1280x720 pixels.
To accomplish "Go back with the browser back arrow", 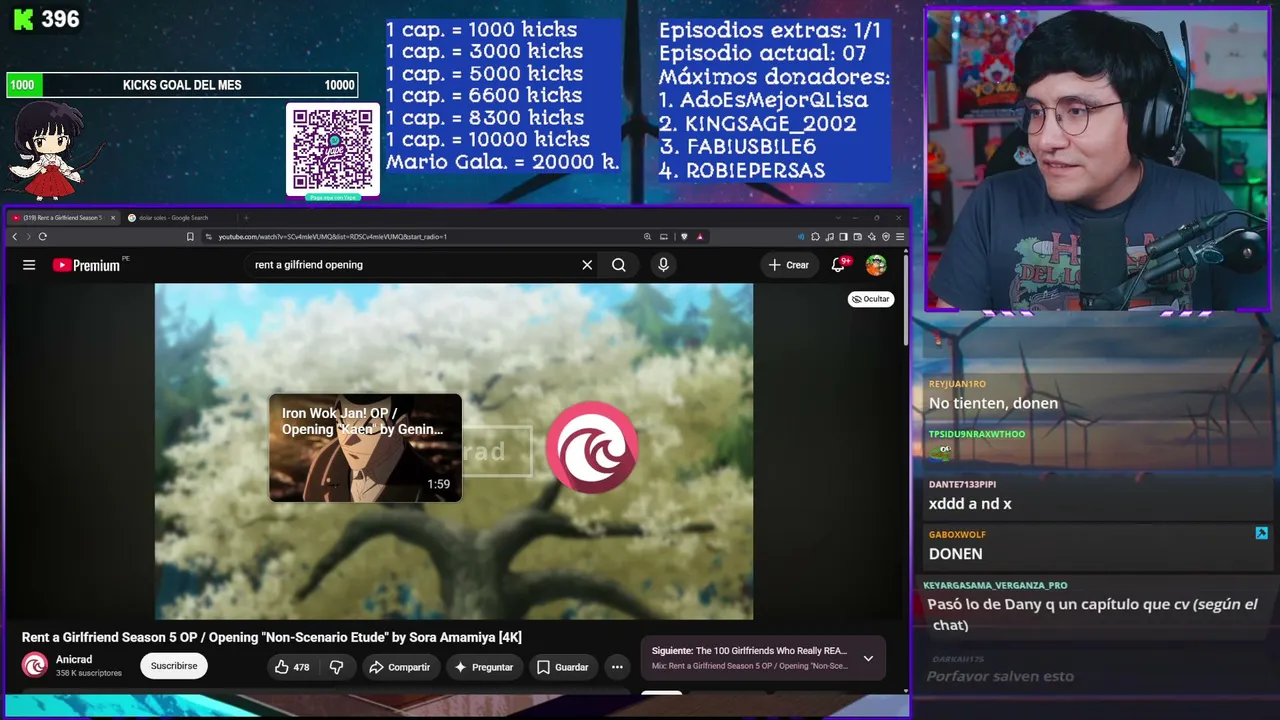I will coord(15,237).
